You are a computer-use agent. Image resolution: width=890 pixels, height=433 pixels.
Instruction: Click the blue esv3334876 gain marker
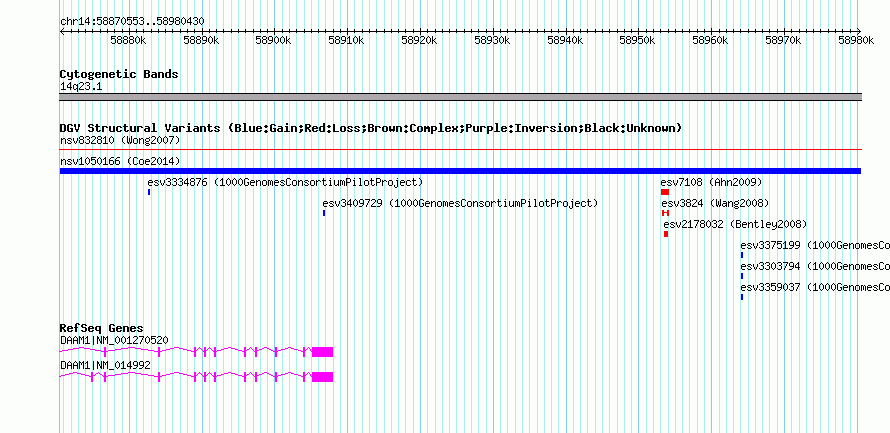149,192
